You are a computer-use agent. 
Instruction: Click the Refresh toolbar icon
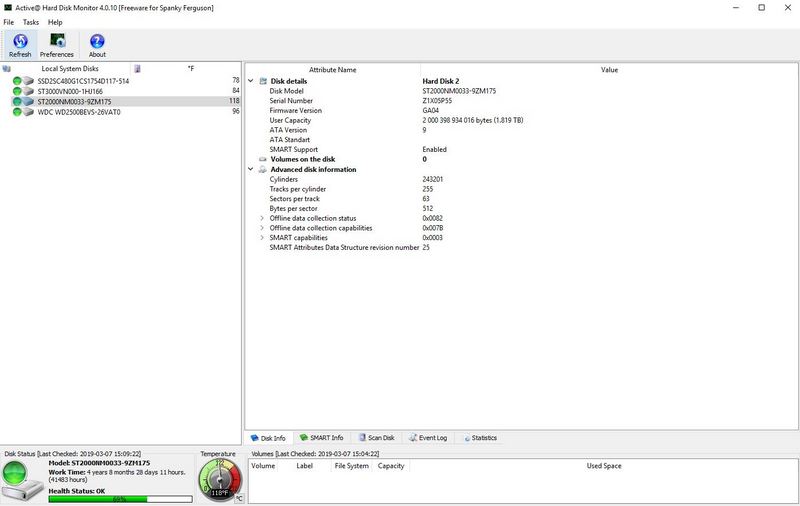point(20,42)
